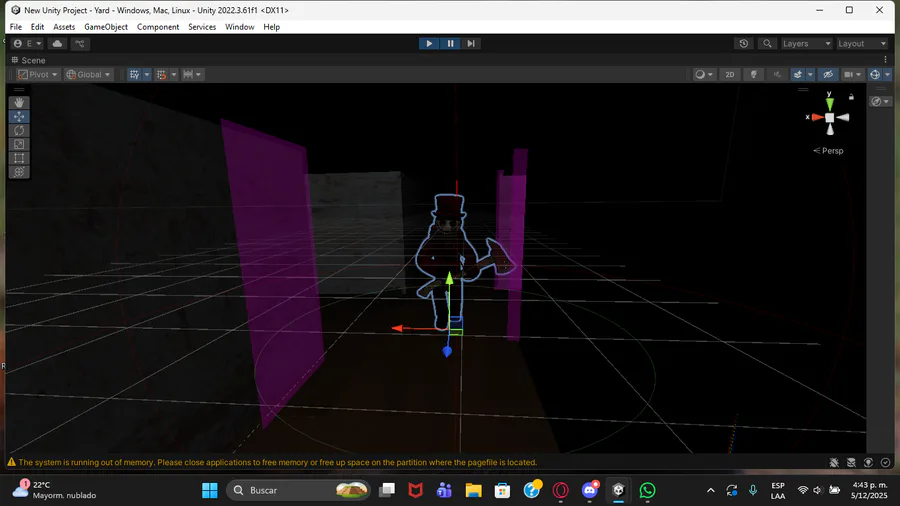Toggle scene audio
This screenshot has width=900, height=506.
point(777,75)
